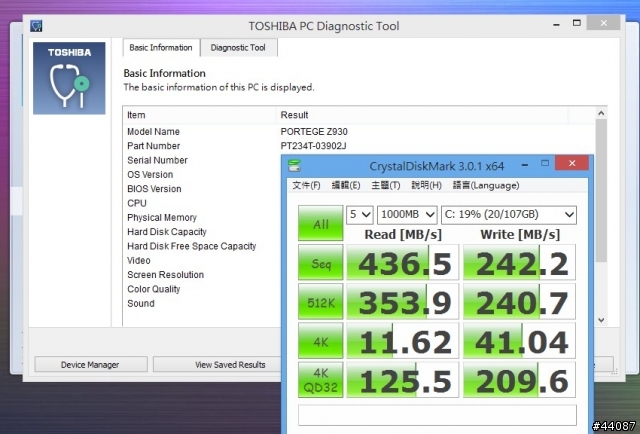Start the 4K benchmark test

click(321, 341)
